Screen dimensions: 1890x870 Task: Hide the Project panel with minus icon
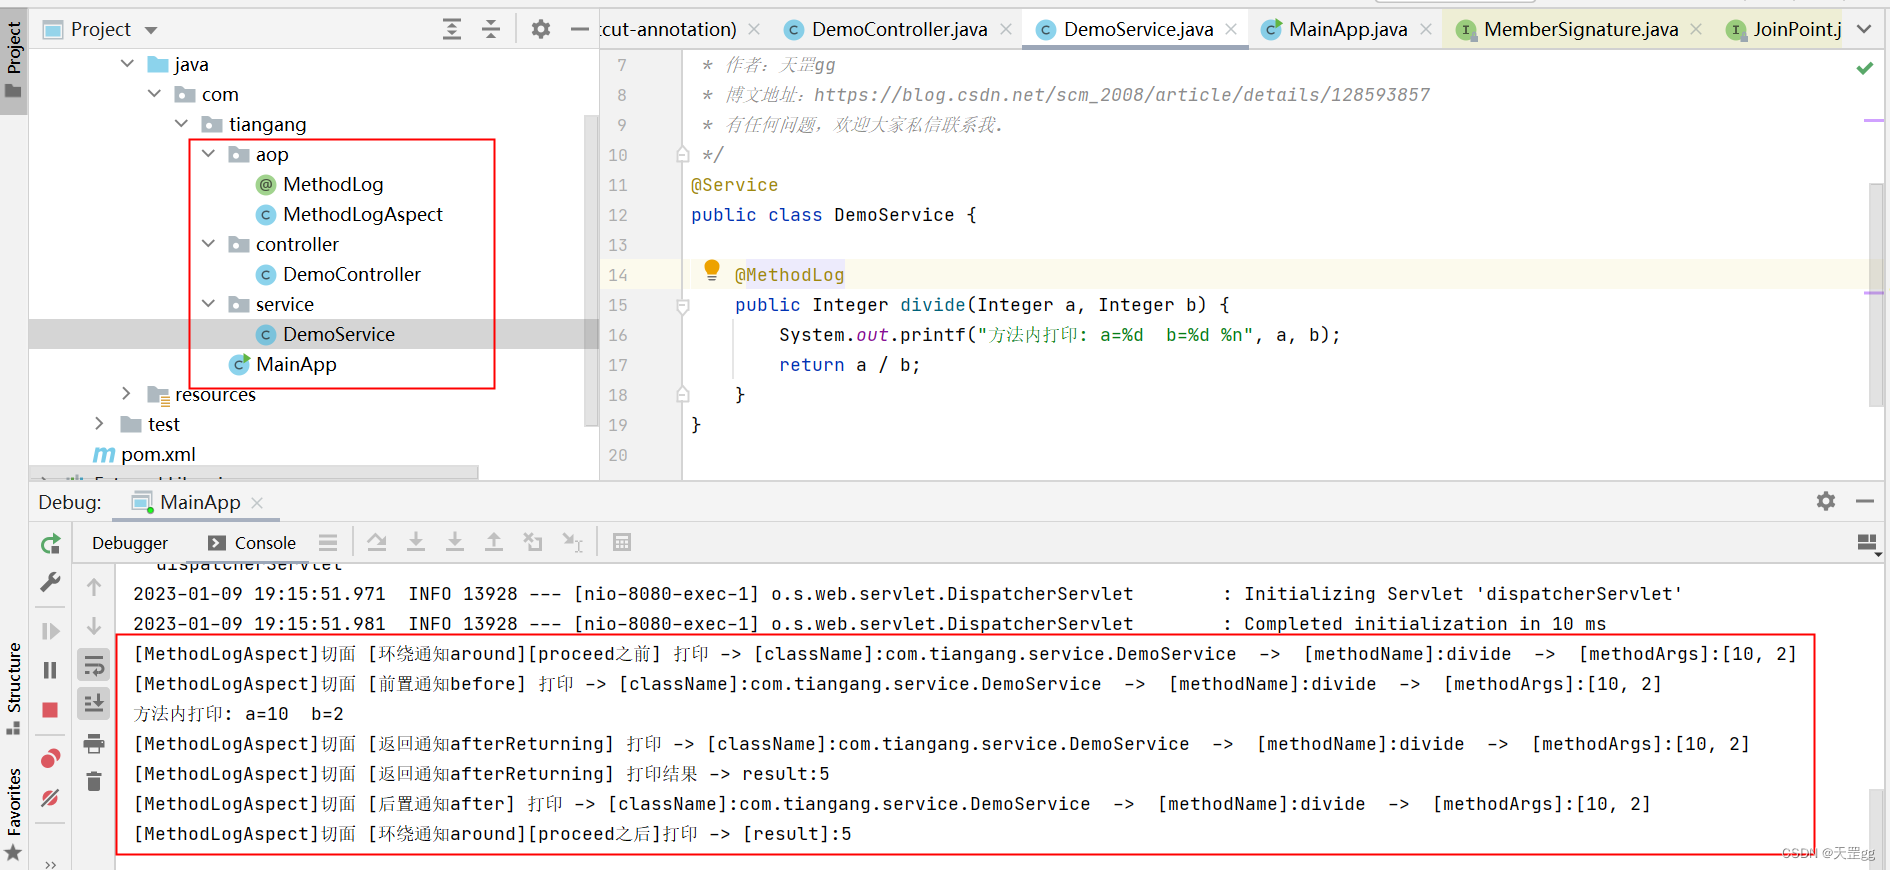tap(580, 29)
